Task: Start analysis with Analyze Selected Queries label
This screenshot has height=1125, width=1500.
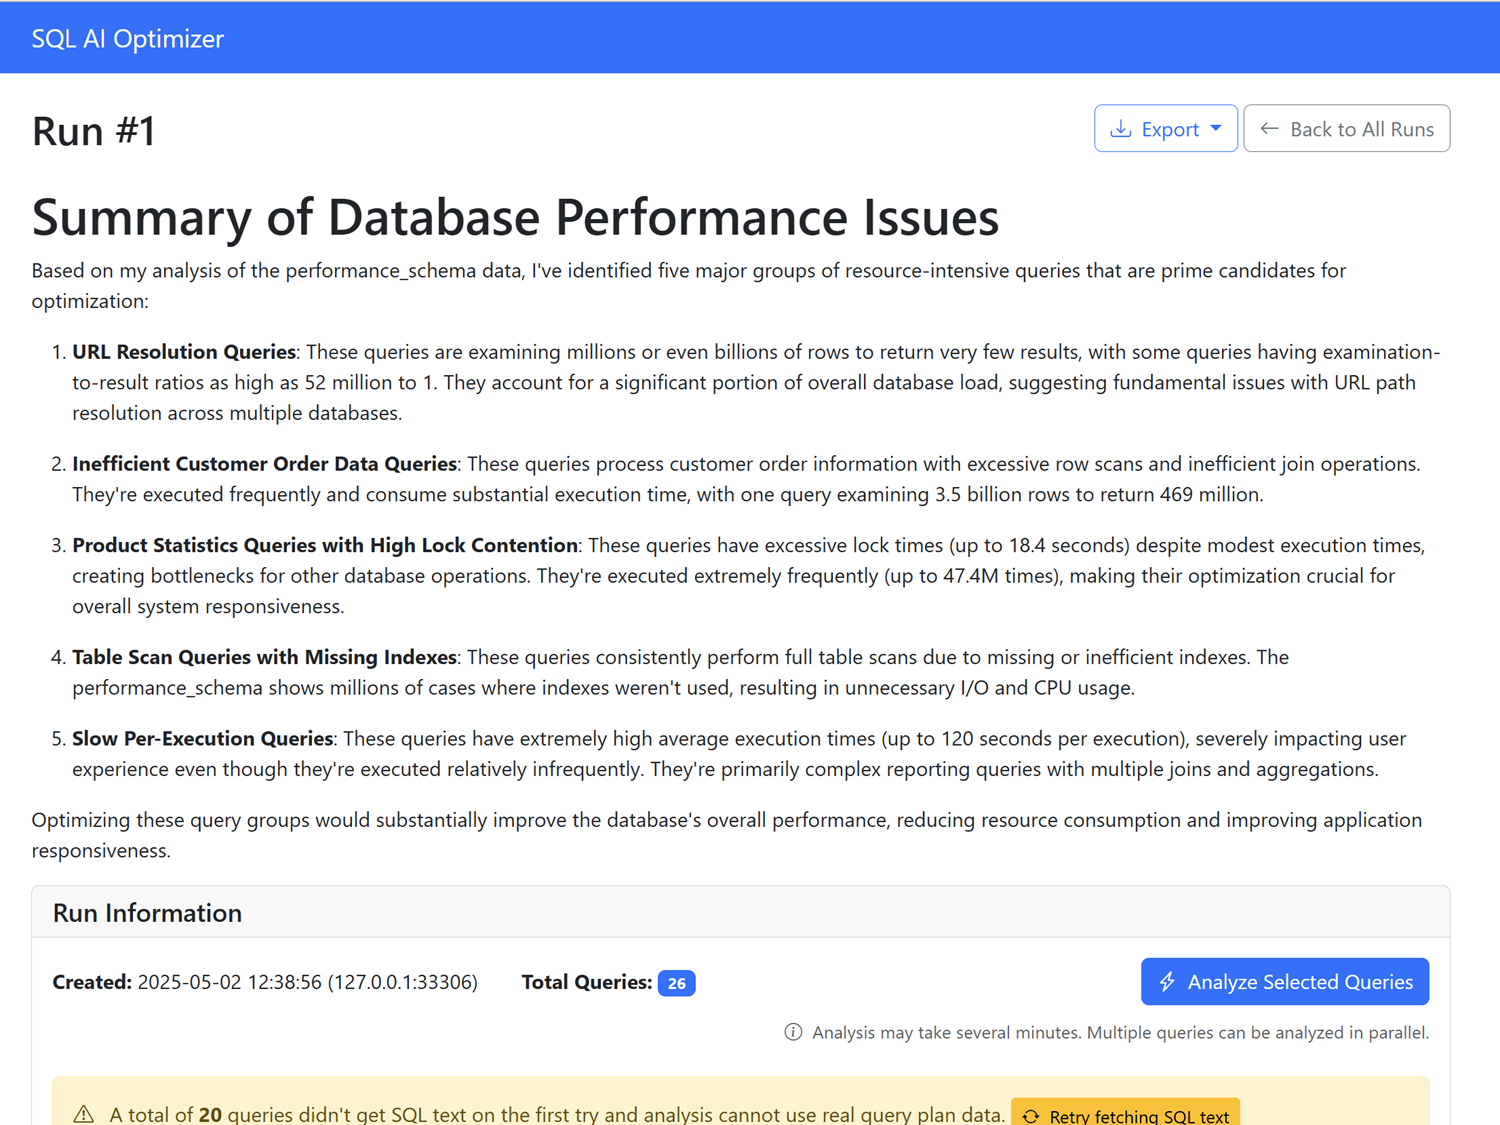Action: 1300,982
